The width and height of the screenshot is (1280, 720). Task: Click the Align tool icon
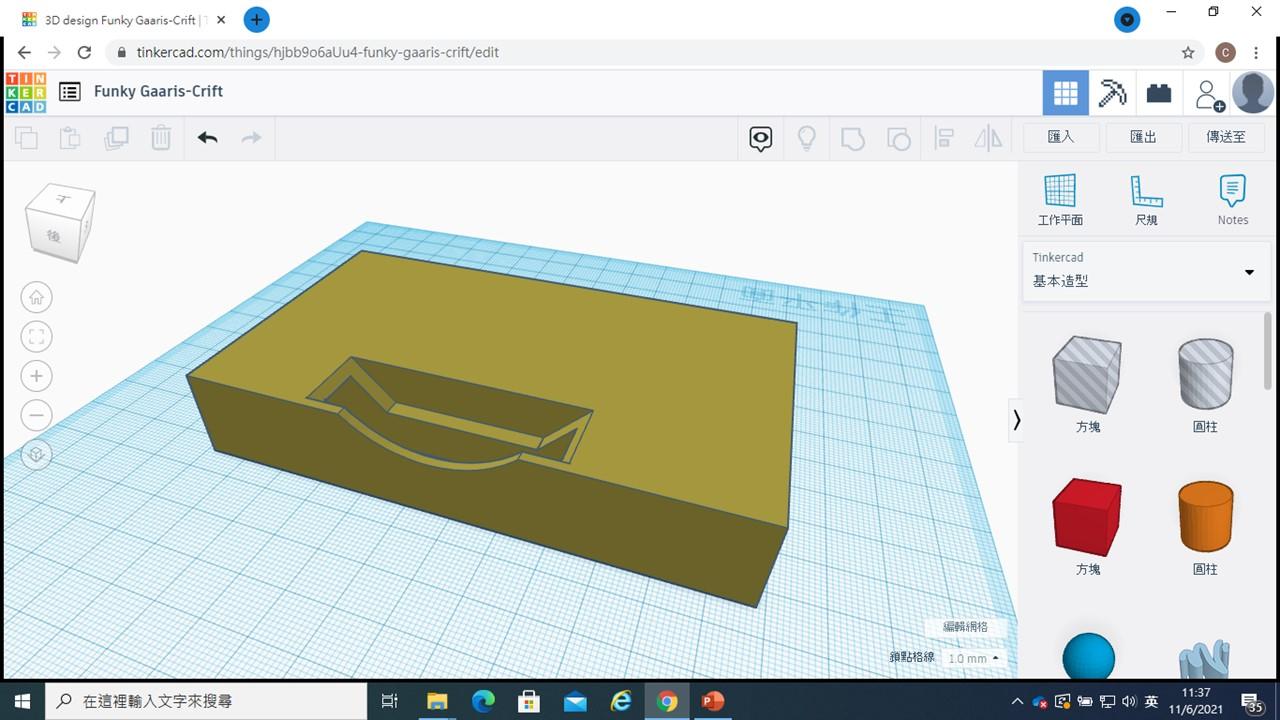pyautogui.click(x=943, y=138)
